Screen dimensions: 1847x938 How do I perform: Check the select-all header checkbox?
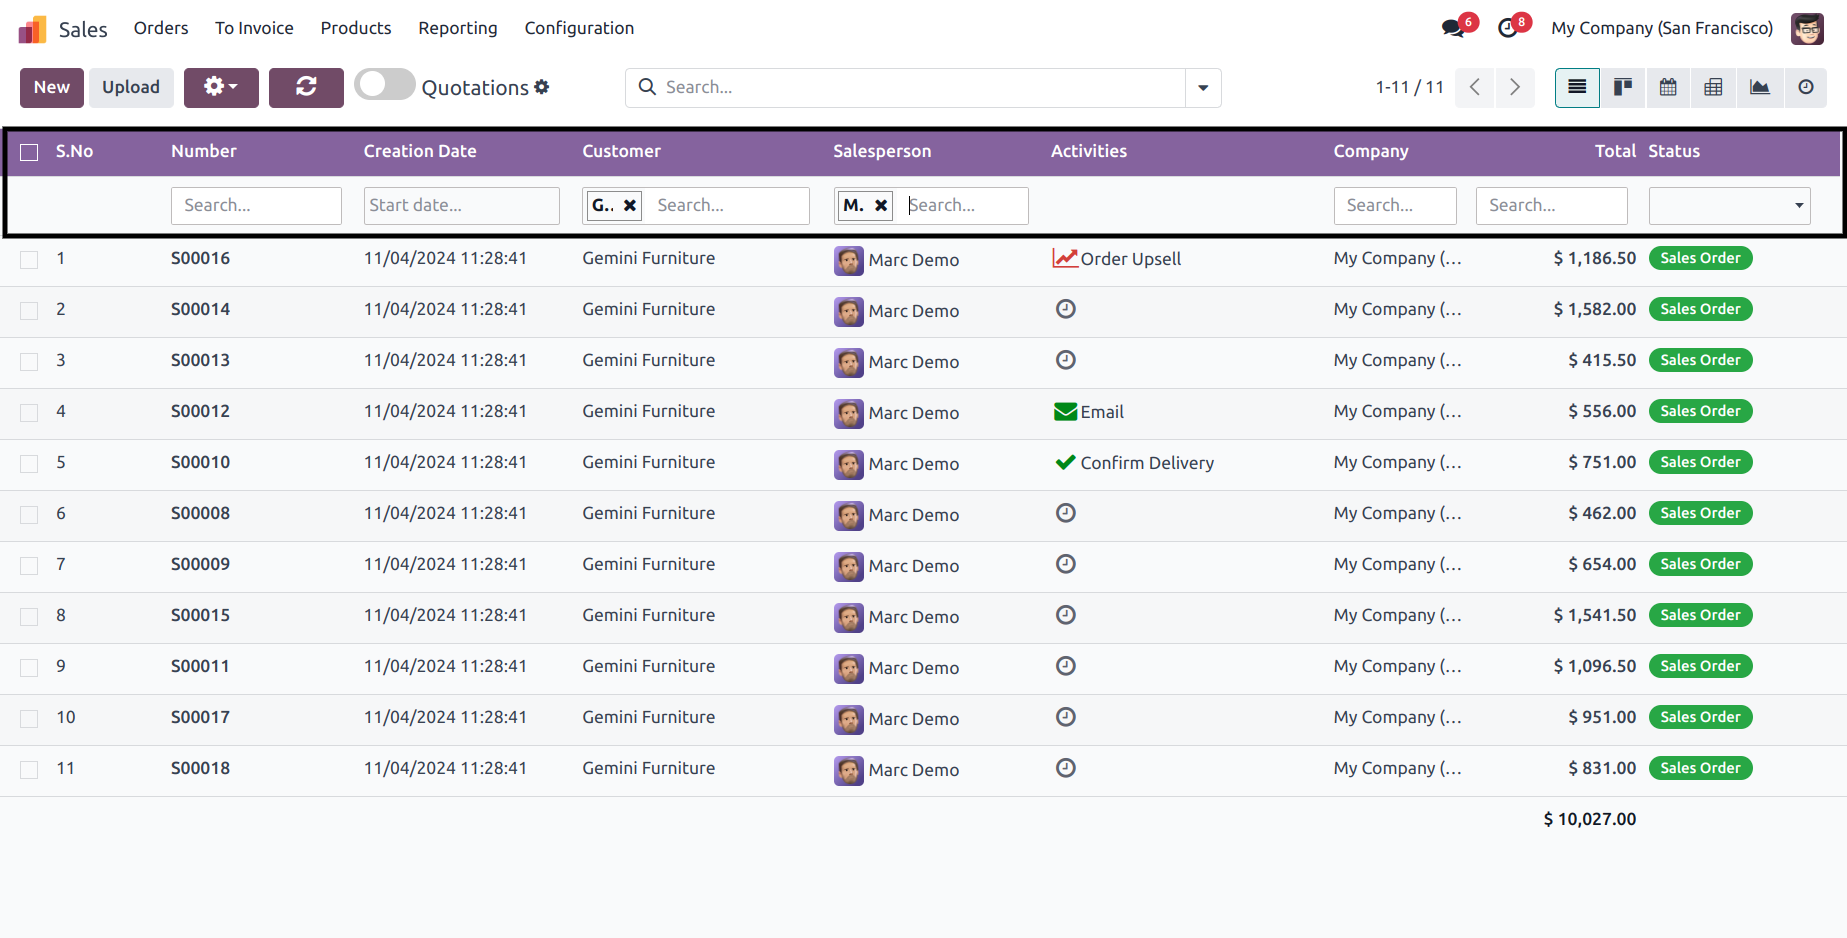point(29,152)
